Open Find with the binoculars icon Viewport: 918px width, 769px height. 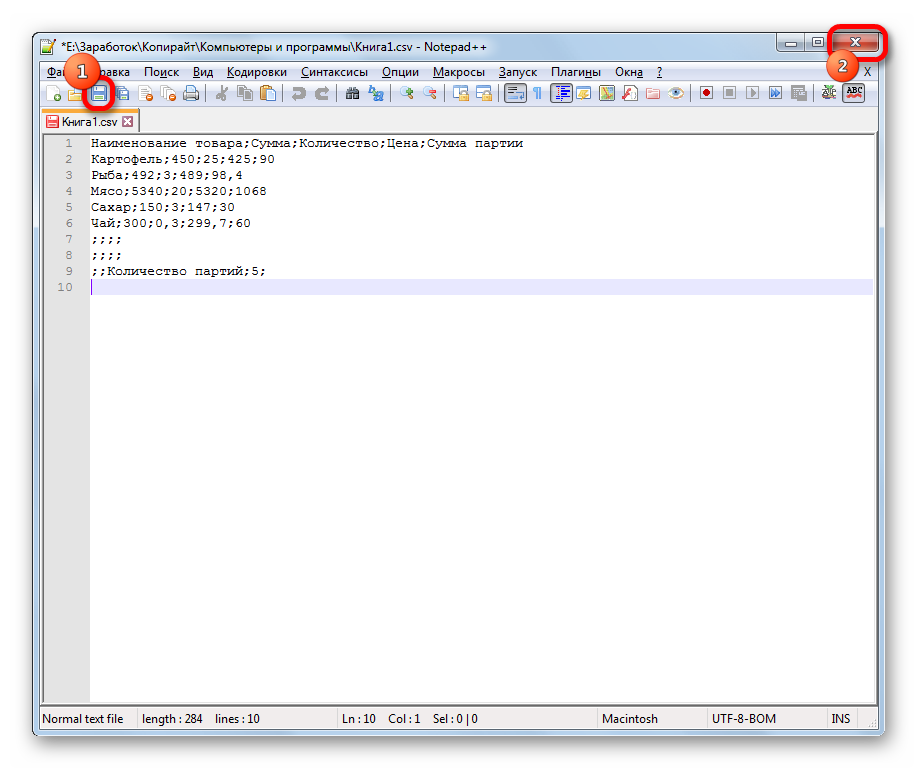click(352, 93)
